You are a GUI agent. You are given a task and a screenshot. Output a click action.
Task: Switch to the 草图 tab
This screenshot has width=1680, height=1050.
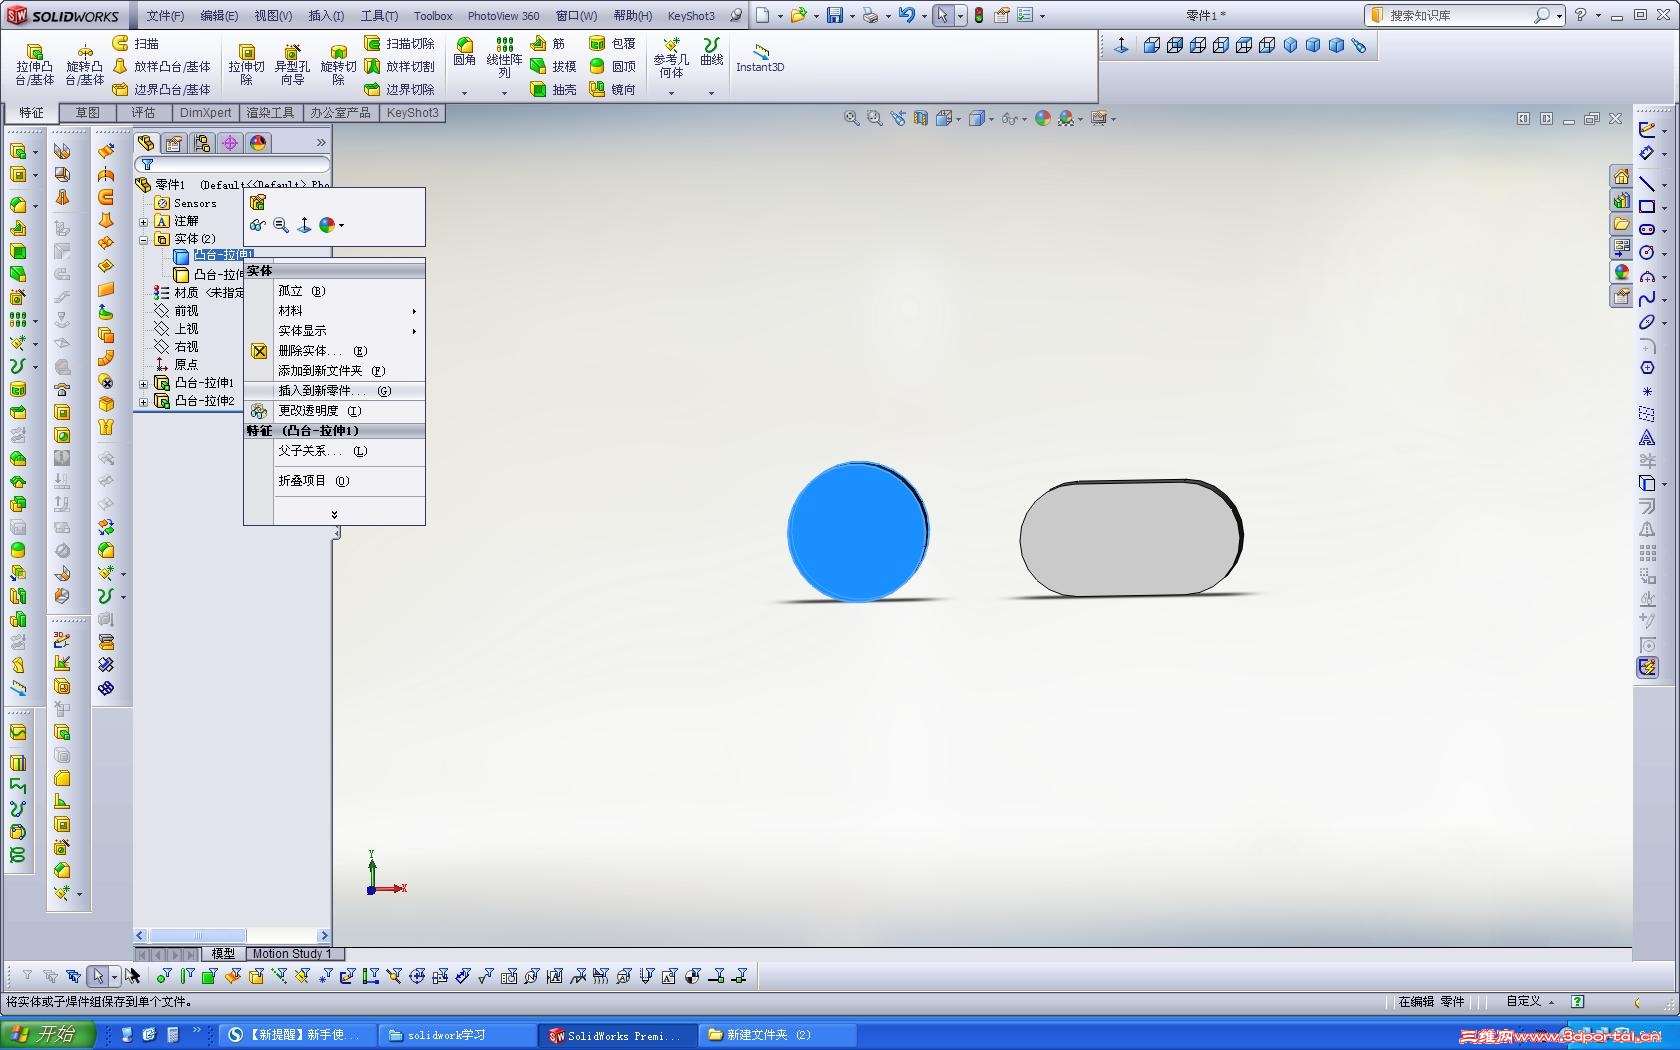pos(88,113)
